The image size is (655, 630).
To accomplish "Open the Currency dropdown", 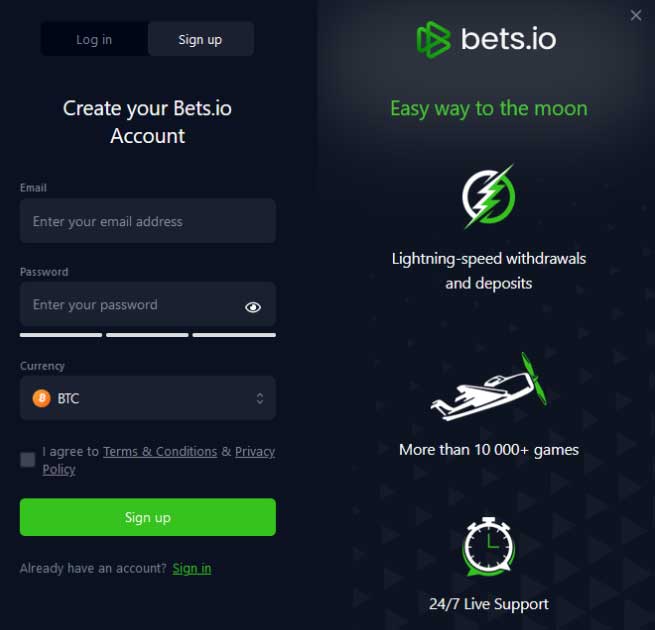I will [148, 398].
